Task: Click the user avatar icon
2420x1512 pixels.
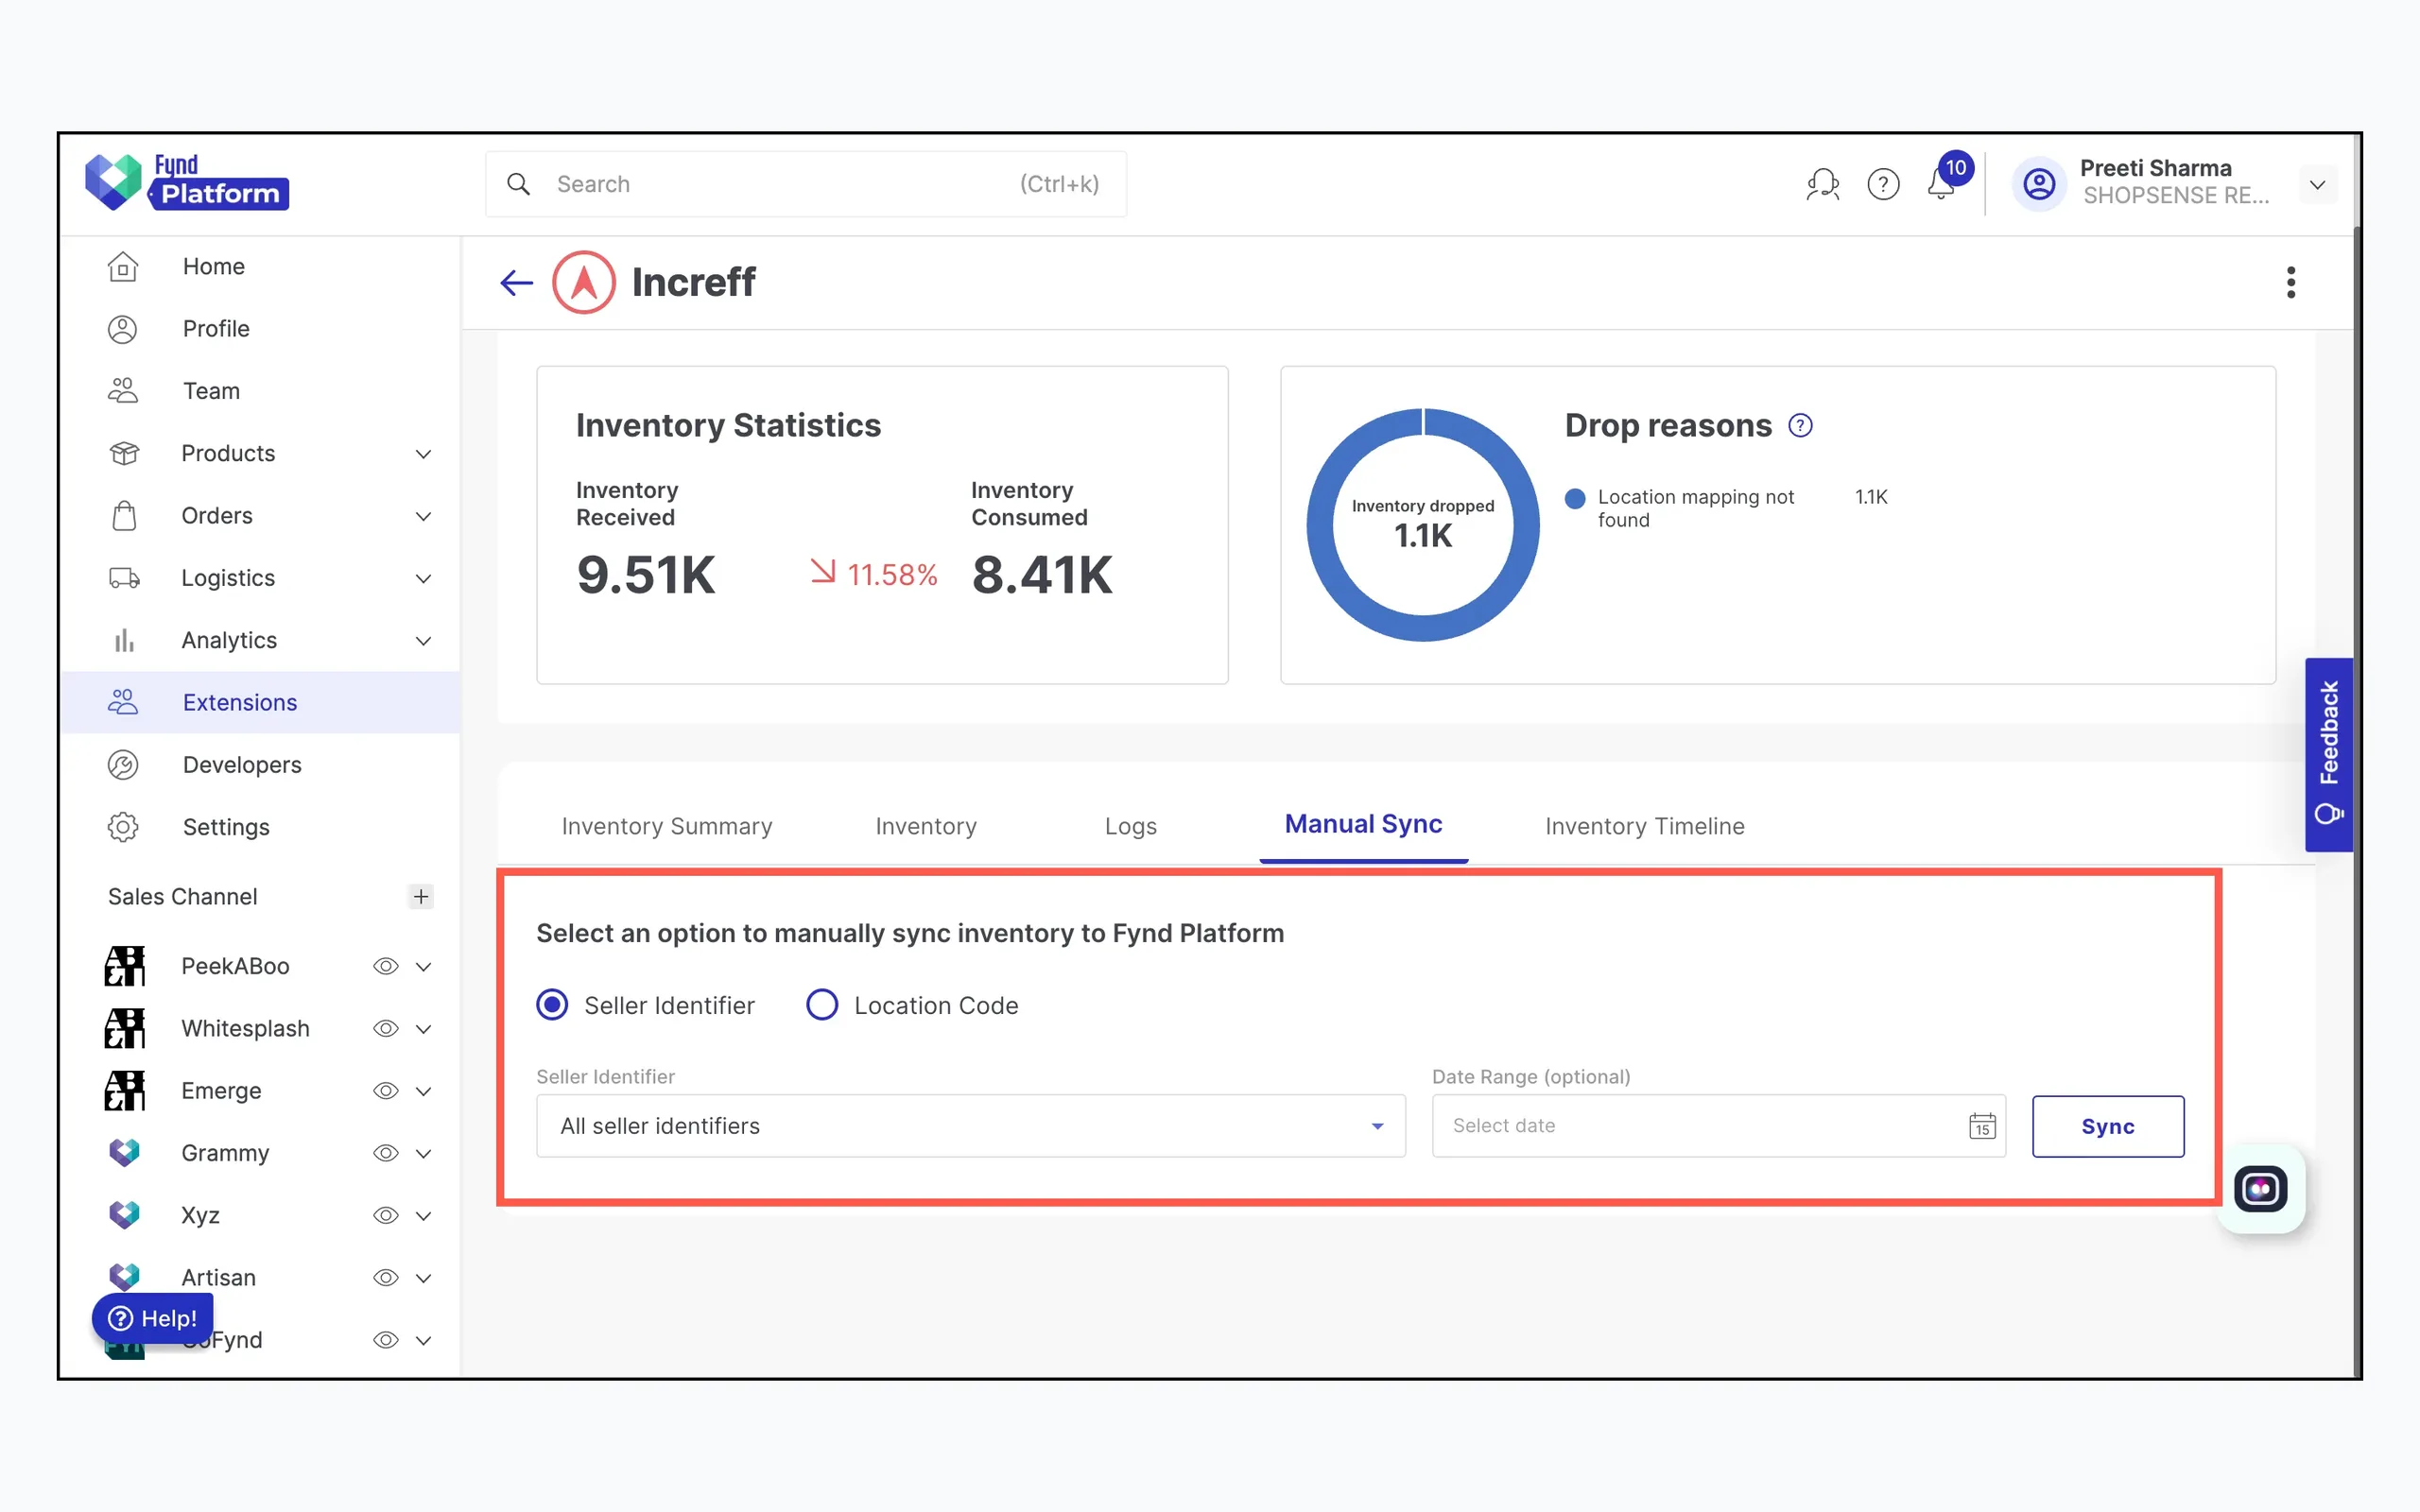Action: [2039, 184]
